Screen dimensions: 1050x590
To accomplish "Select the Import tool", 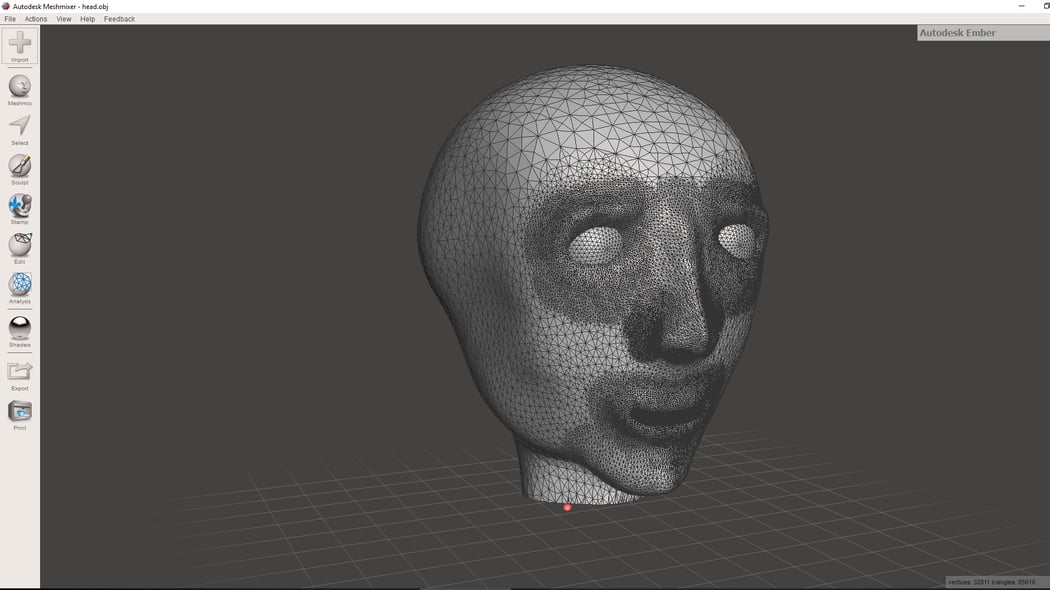I will coord(19,46).
